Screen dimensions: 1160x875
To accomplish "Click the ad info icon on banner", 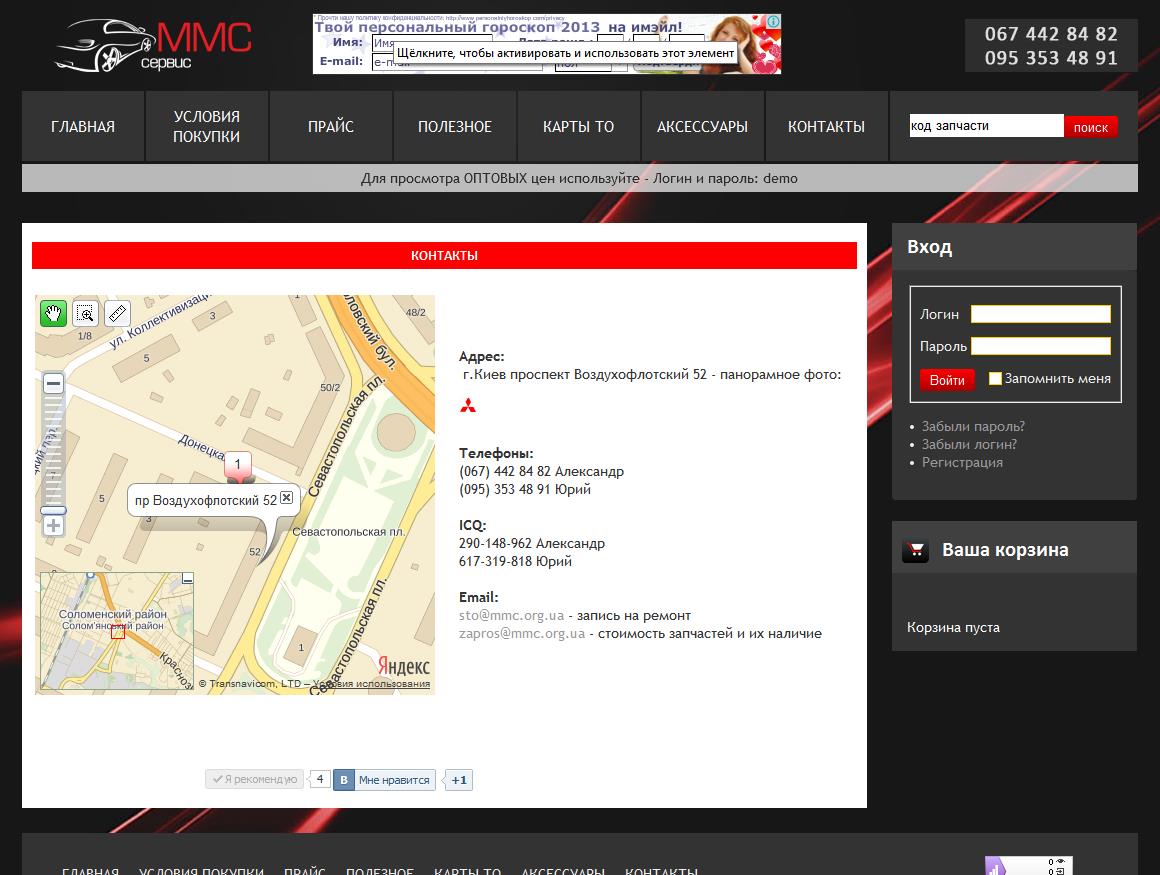I will click(773, 21).
